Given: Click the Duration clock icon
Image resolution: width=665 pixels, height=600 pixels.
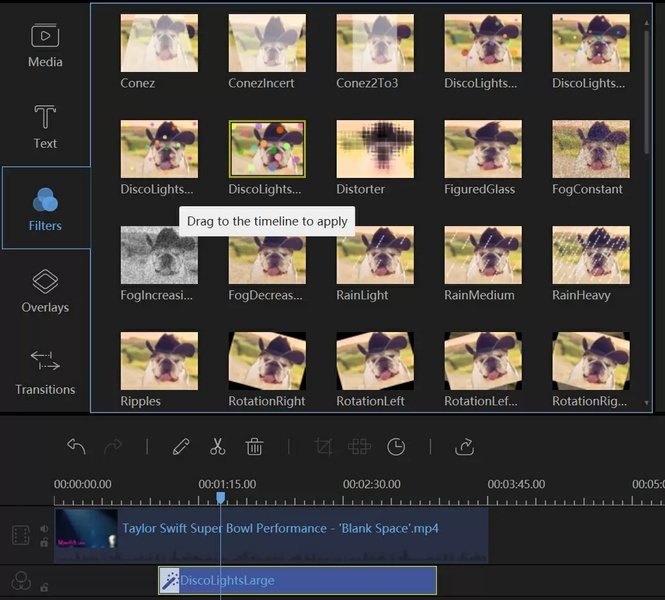Looking at the screenshot, I should coord(396,447).
